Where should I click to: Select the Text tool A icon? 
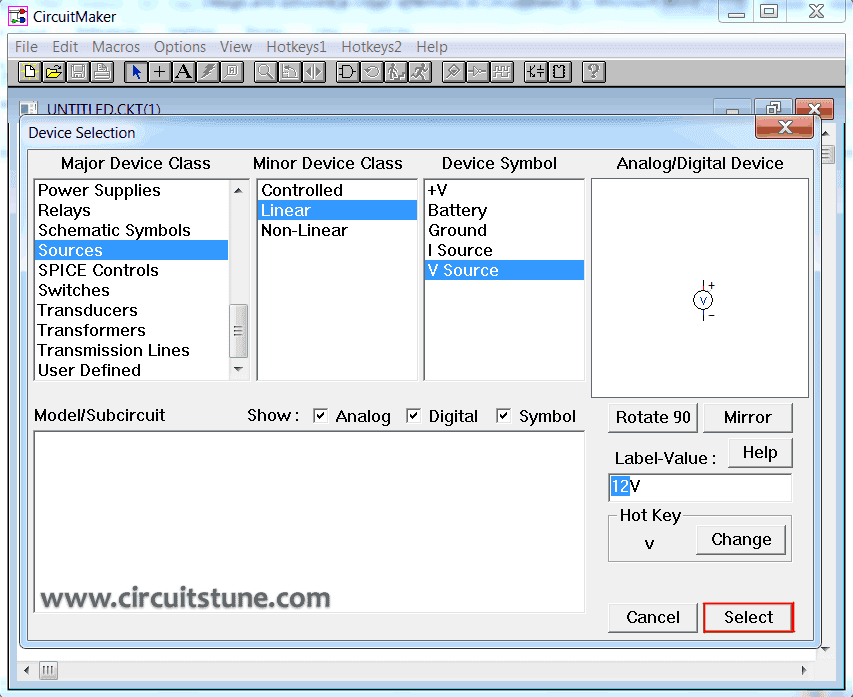pos(182,71)
